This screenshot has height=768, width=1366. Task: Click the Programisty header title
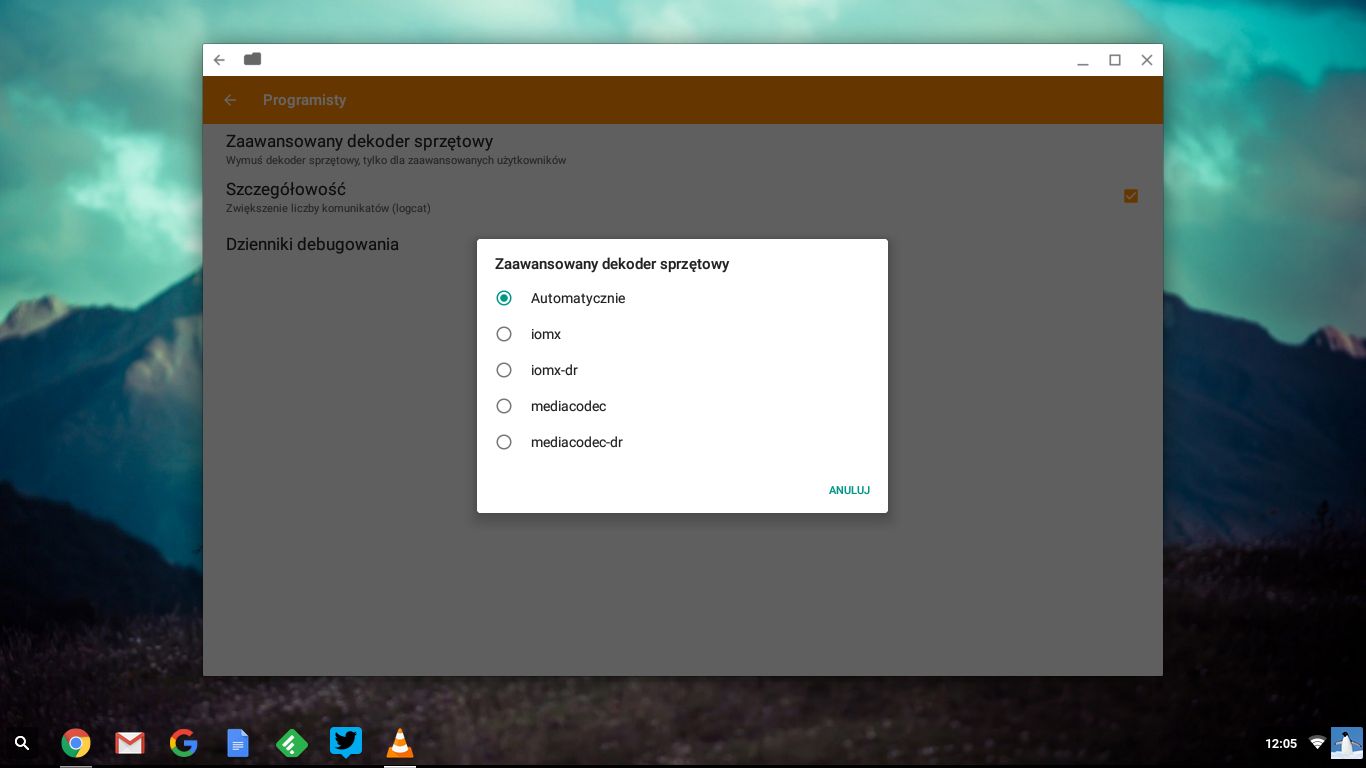click(x=304, y=100)
